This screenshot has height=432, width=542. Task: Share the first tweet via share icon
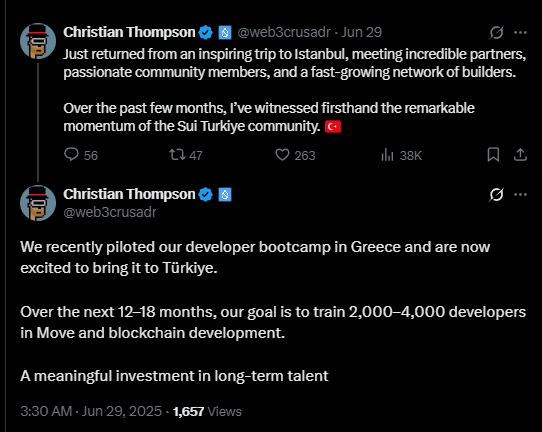click(x=520, y=154)
